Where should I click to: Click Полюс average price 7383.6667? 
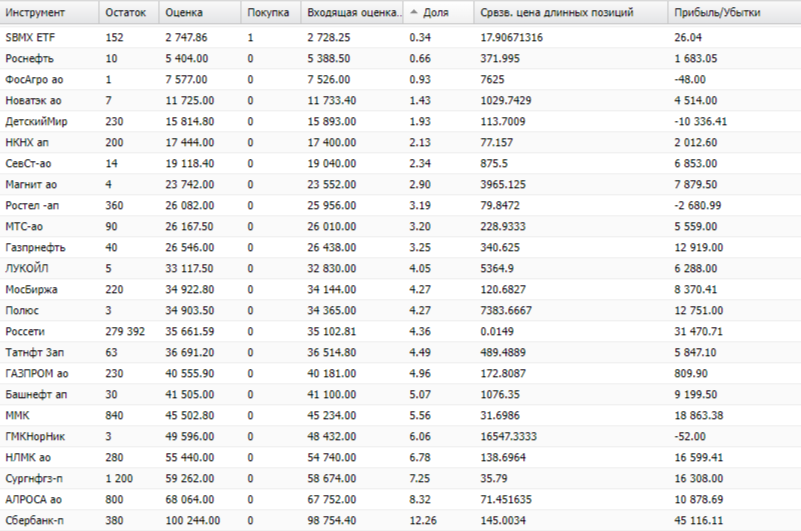[506, 310]
